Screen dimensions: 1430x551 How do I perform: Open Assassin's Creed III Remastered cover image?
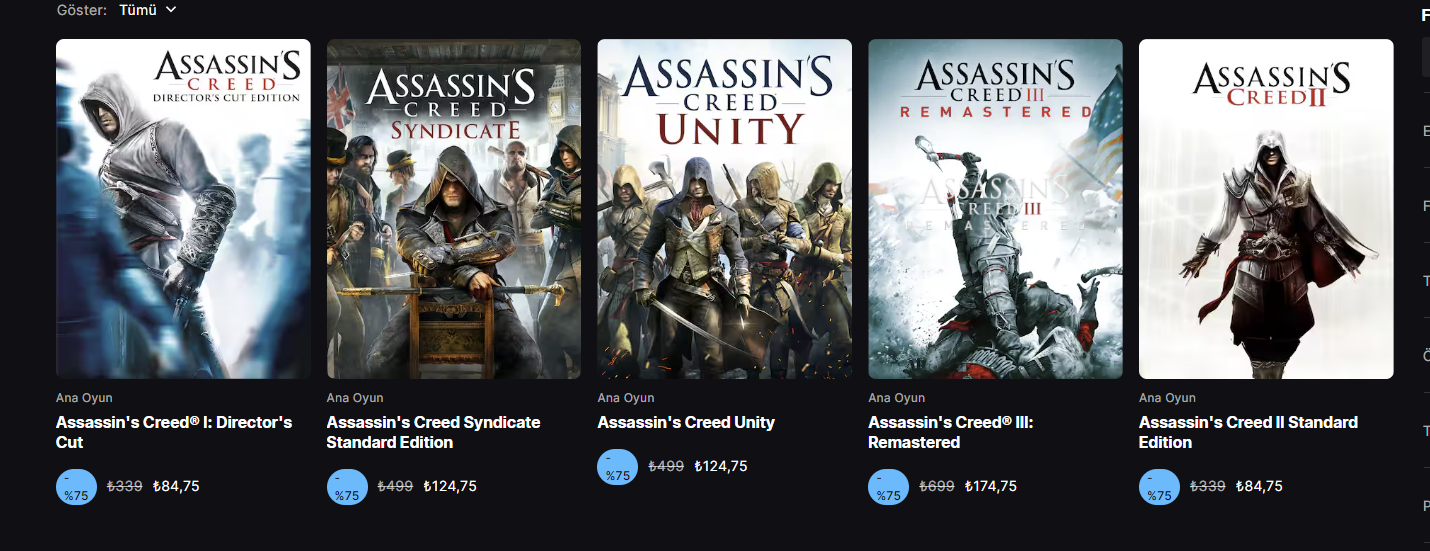click(x=995, y=209)
